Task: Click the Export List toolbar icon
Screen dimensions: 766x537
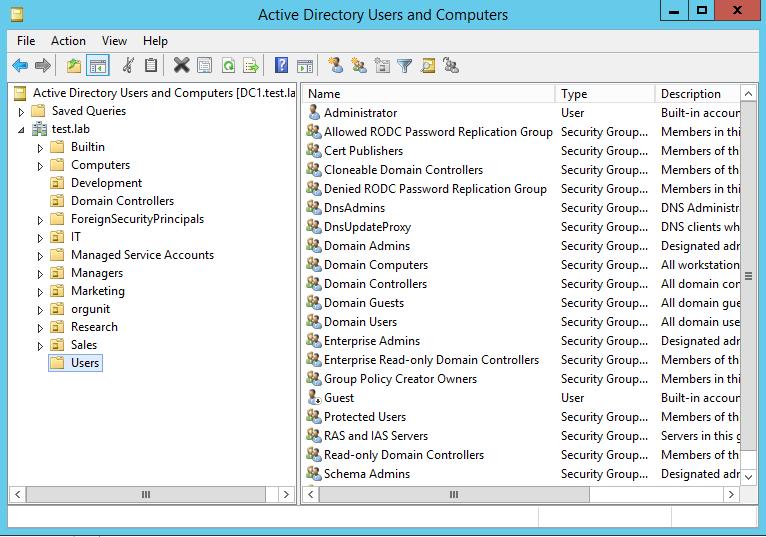Action: tap(251, 65)
